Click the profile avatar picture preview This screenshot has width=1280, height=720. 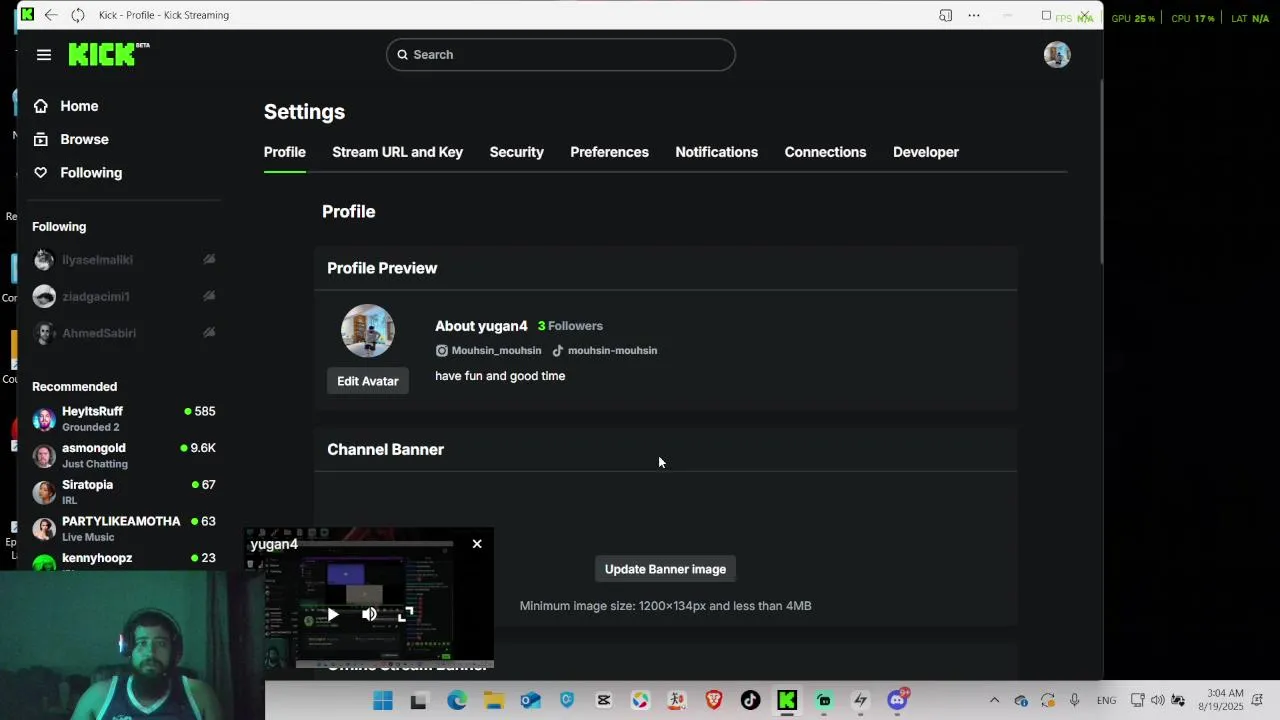pos(368,331)
